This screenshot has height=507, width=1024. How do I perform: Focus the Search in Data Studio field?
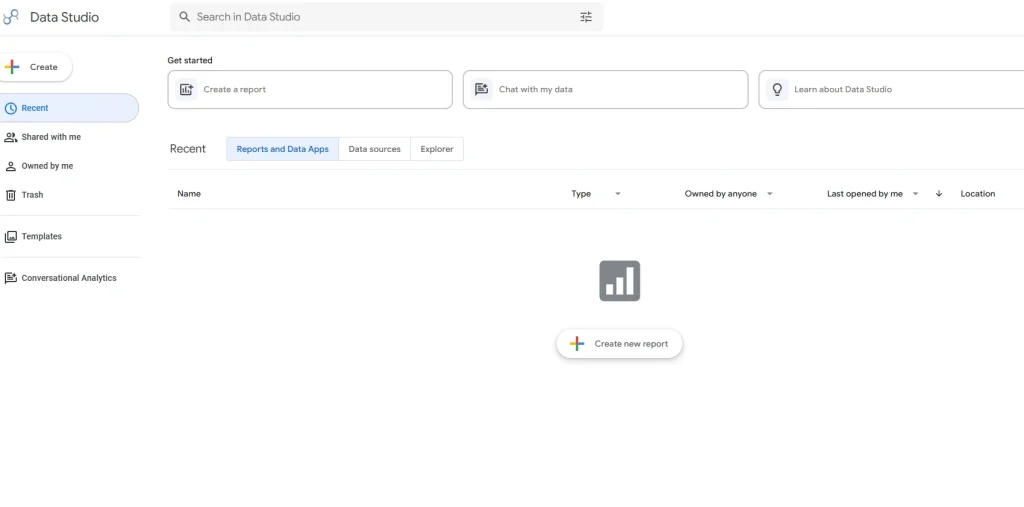tap(387, 17)
